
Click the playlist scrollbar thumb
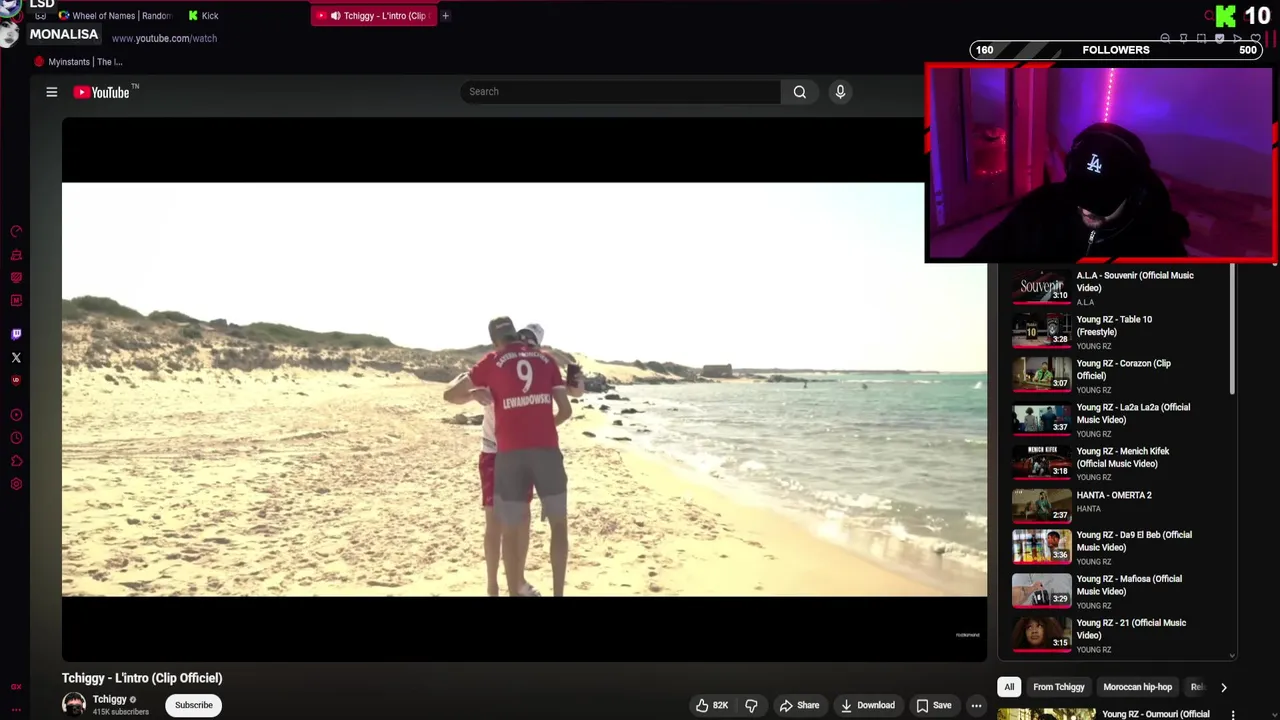tap(1232, 330)
